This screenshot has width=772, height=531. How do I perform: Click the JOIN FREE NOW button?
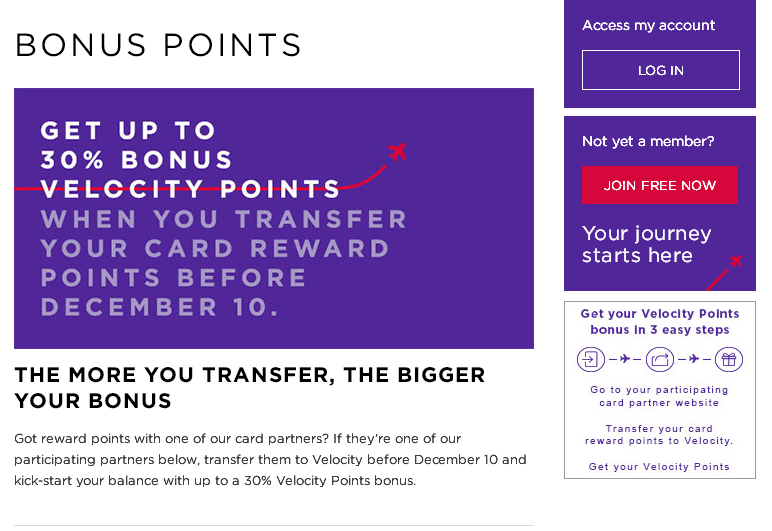pyautogui.click(x=660, y=185)
